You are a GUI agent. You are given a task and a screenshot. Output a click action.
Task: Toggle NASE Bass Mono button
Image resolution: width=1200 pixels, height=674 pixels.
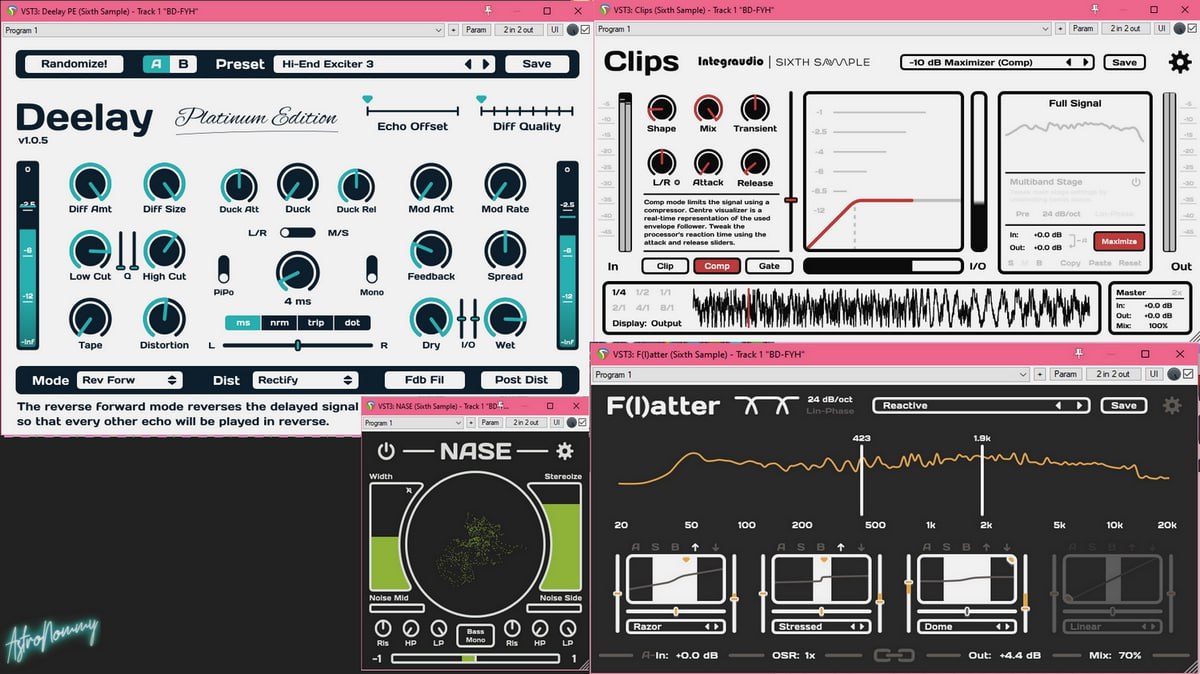point(476,634)
